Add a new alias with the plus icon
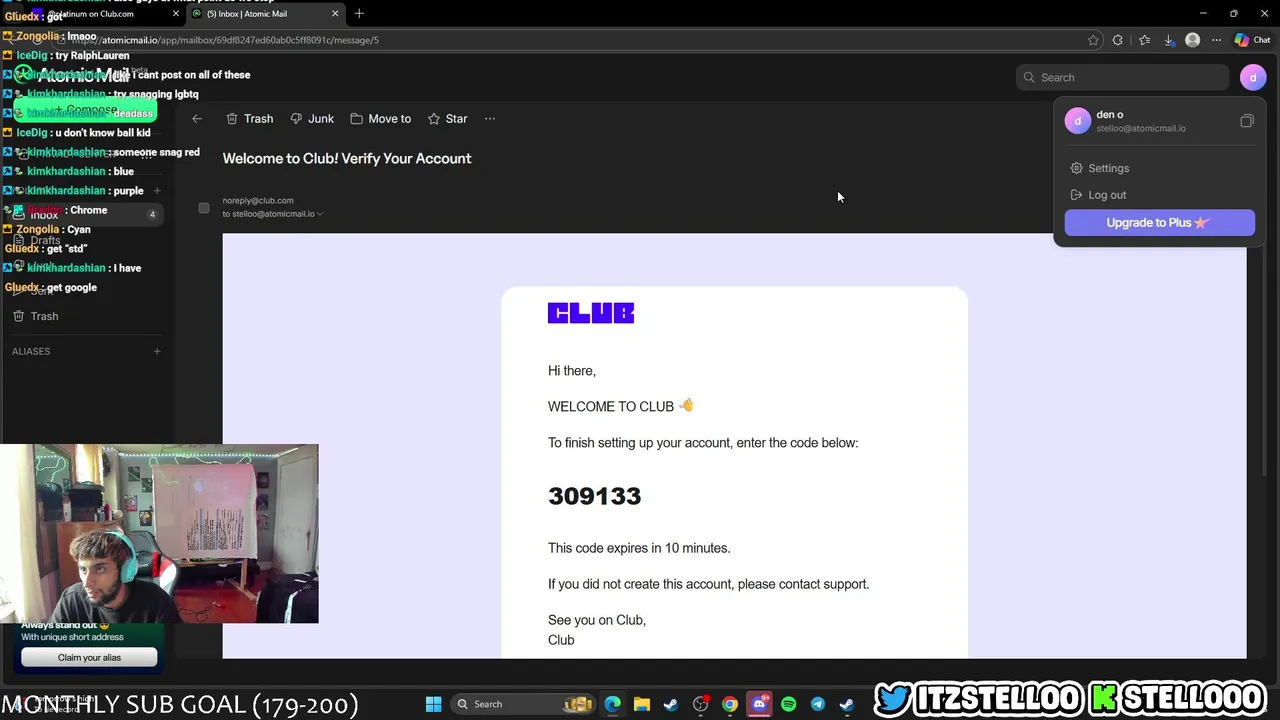The image size is (1280, 720). click(157, 351)
